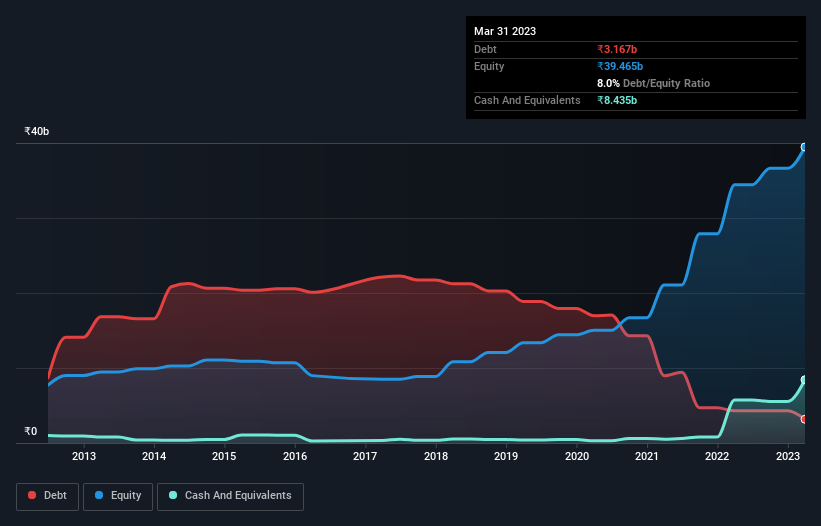Click the 2023 x-axis label
This screenshot has height=526, width=821.
[787, 456]
